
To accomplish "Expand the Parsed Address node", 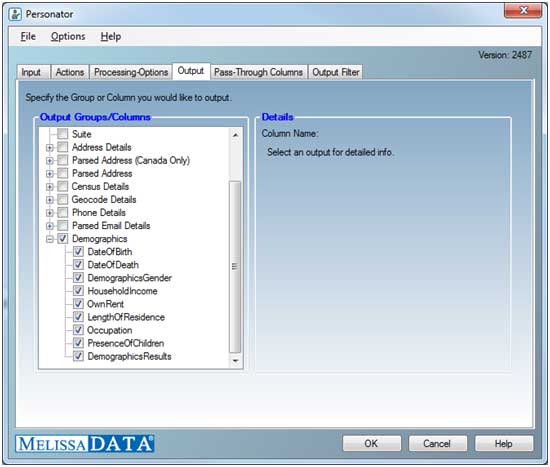I will 49,174.
